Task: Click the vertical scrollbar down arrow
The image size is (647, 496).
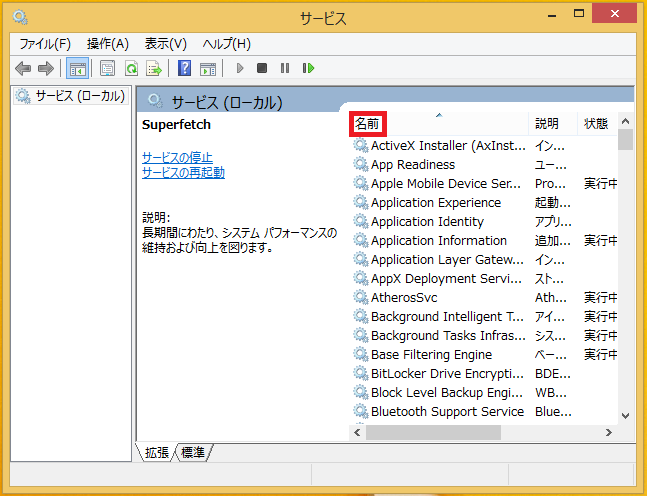Action: click(626, 416)
